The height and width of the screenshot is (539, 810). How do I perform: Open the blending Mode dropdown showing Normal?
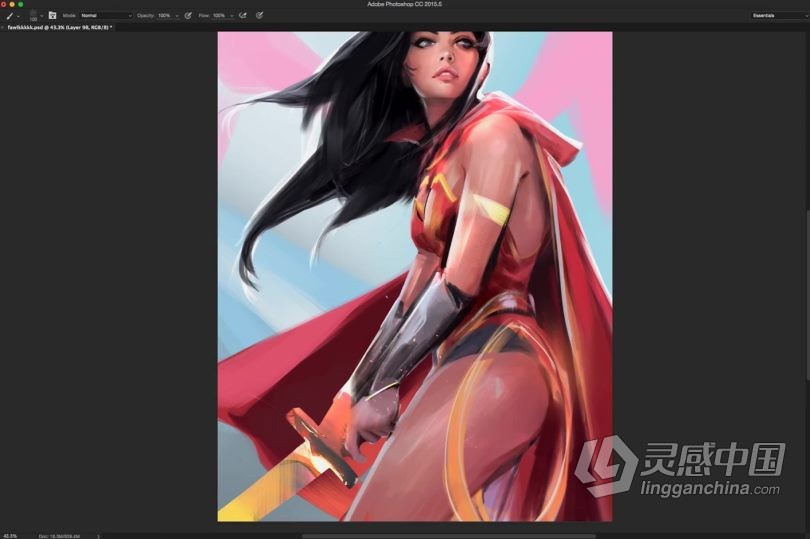[106, 16]
